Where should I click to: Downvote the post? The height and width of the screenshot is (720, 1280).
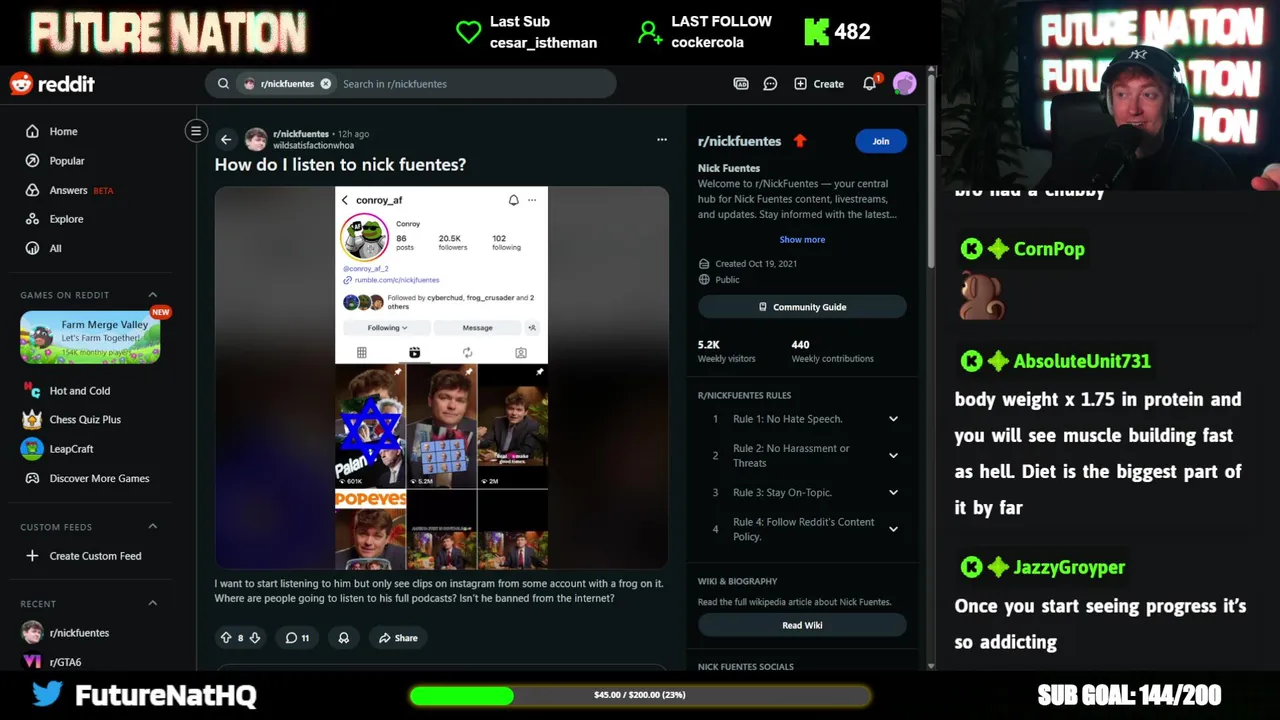click(255, 638)
